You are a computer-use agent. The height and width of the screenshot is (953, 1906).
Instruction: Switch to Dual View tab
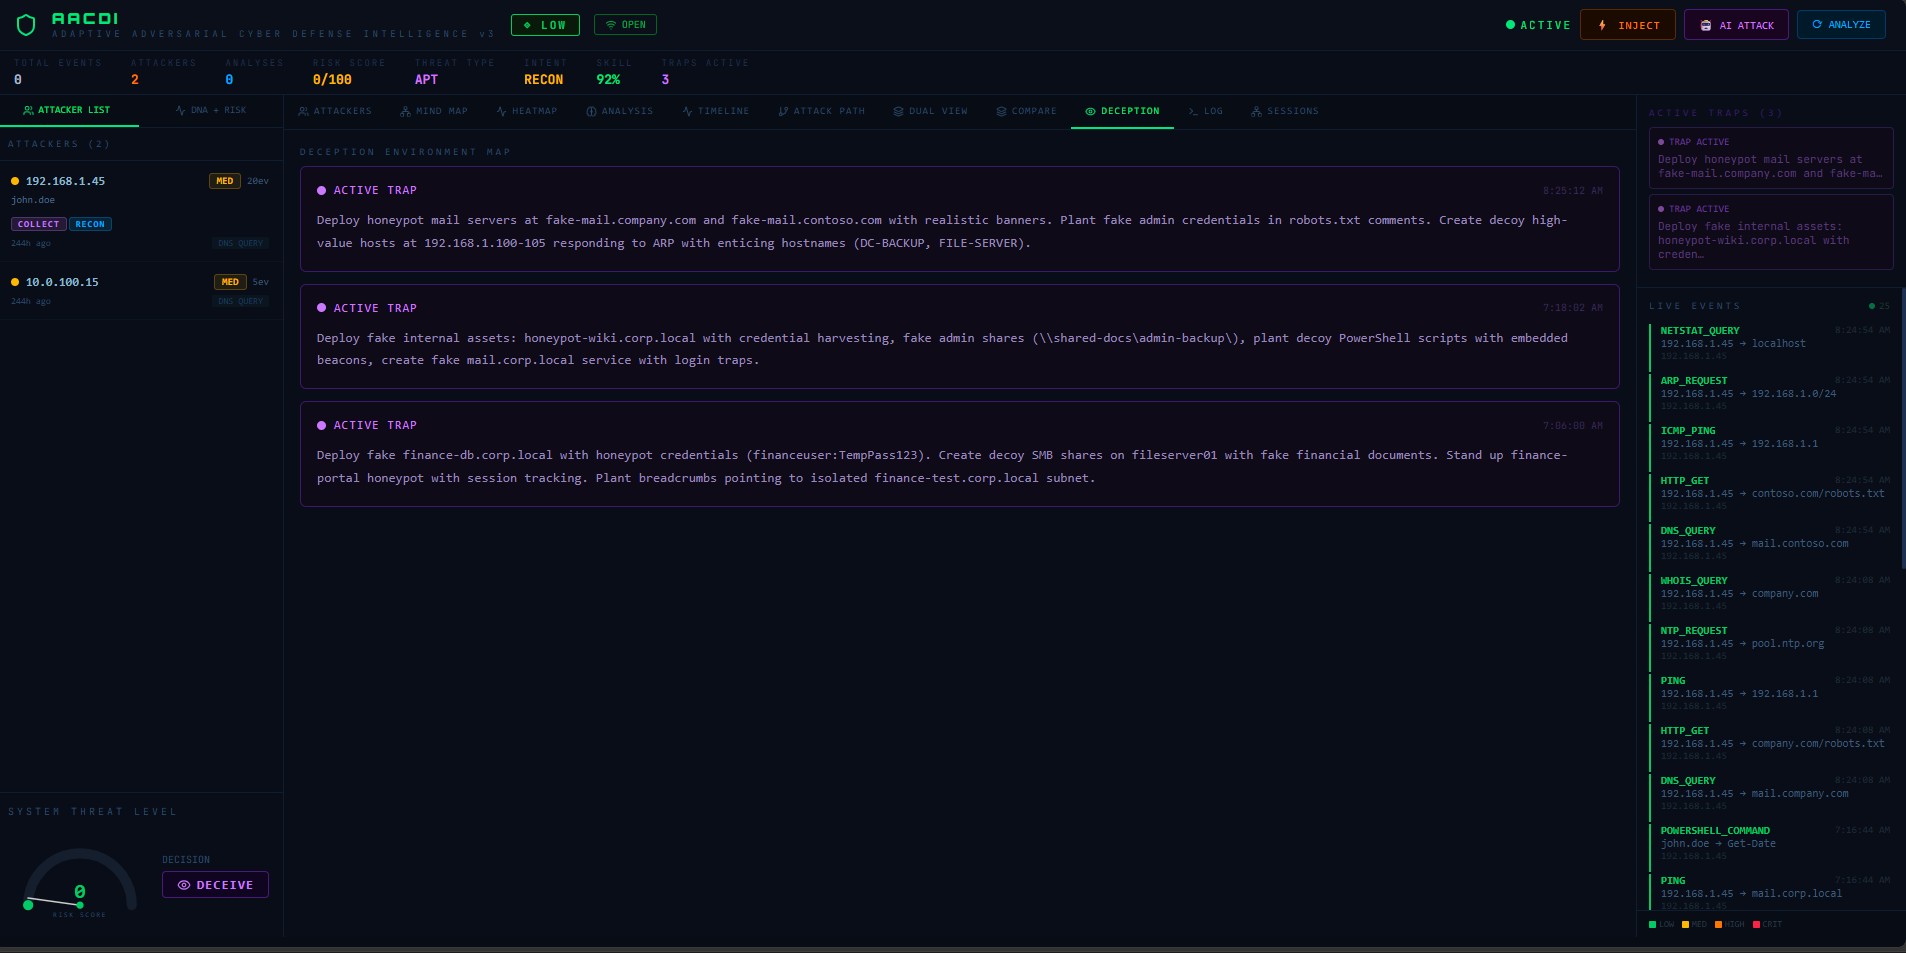coord(931,111)
